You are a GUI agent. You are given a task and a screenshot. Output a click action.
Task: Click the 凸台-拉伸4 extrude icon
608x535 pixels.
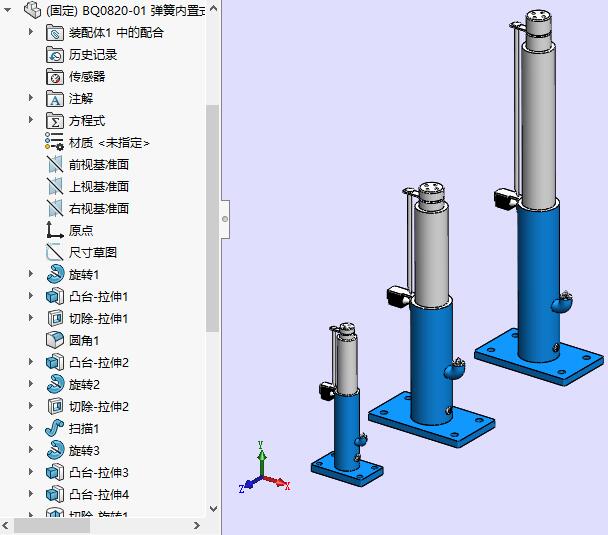(55, 494)
